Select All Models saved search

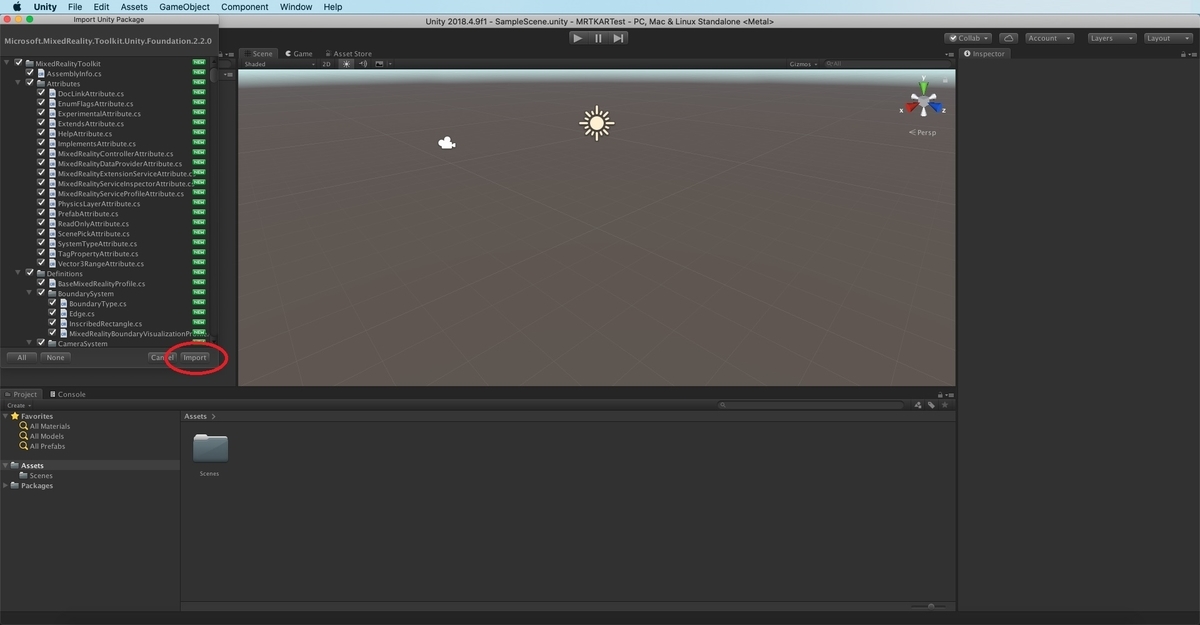[x=46, y=436]
